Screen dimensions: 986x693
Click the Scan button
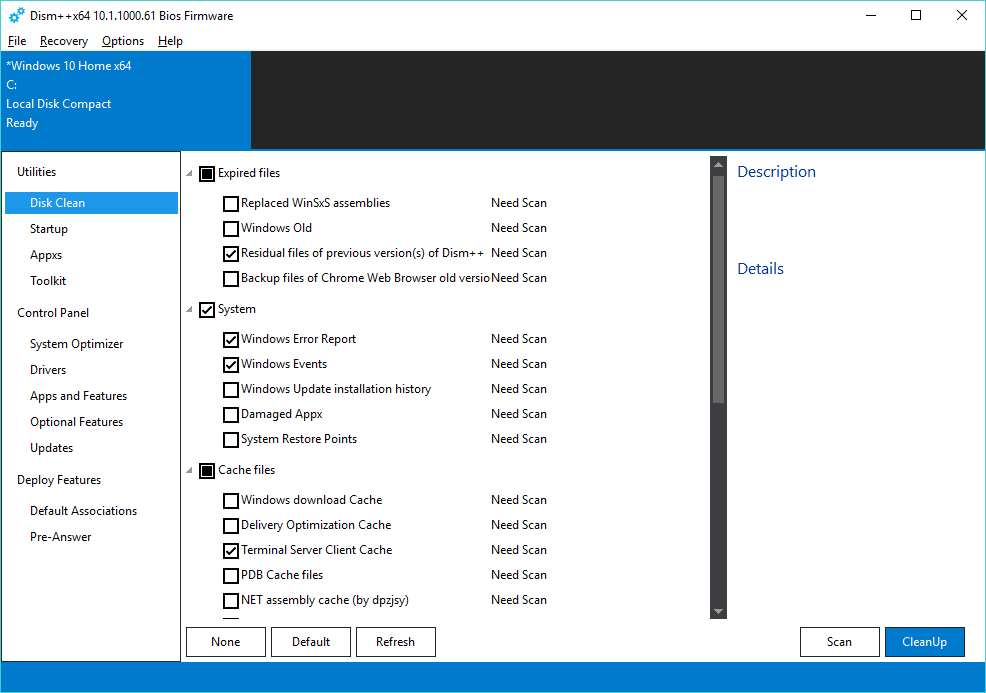click(x=839, y=642)
